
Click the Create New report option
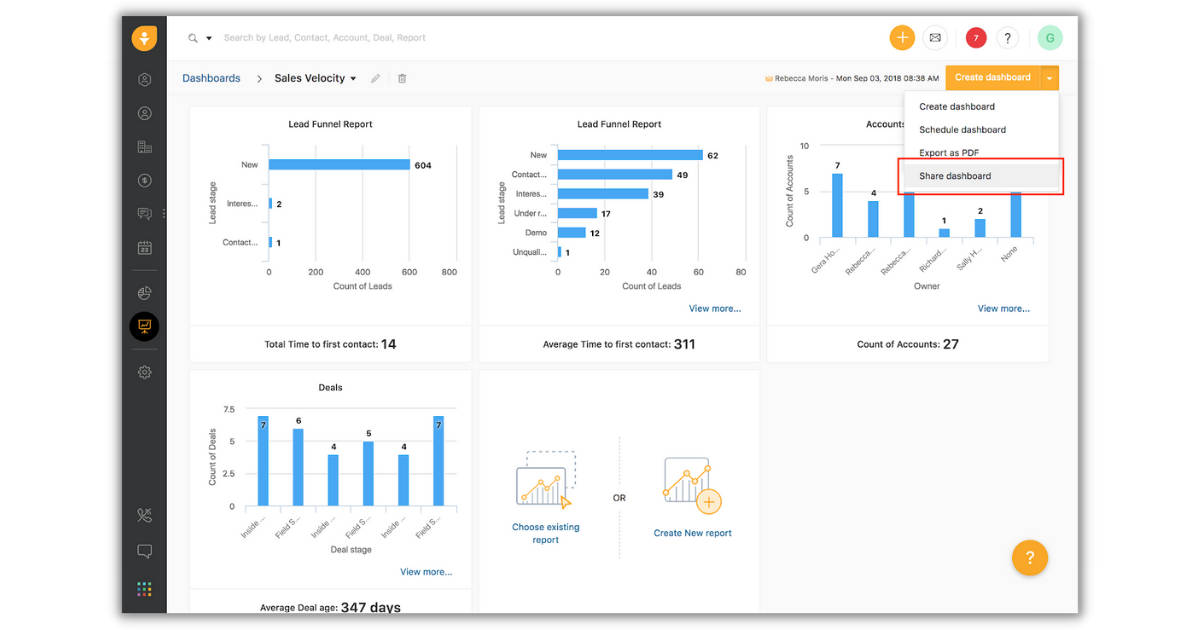tap(692, 532)
